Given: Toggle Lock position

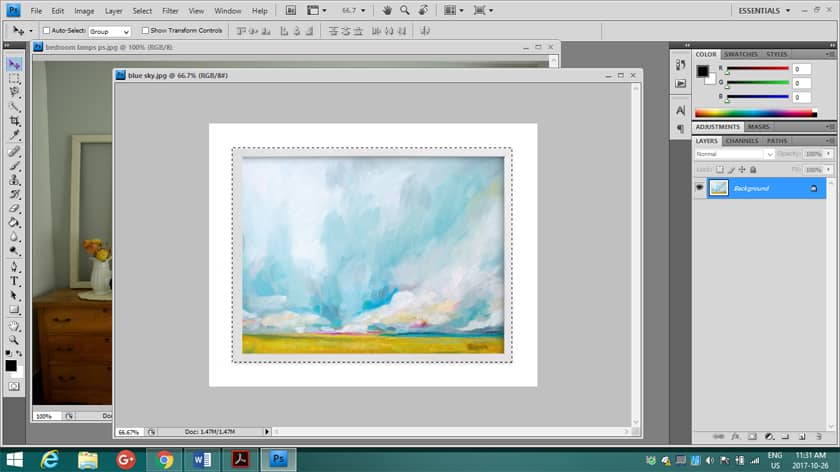Looking at the screenshot, I should point(742,170).
